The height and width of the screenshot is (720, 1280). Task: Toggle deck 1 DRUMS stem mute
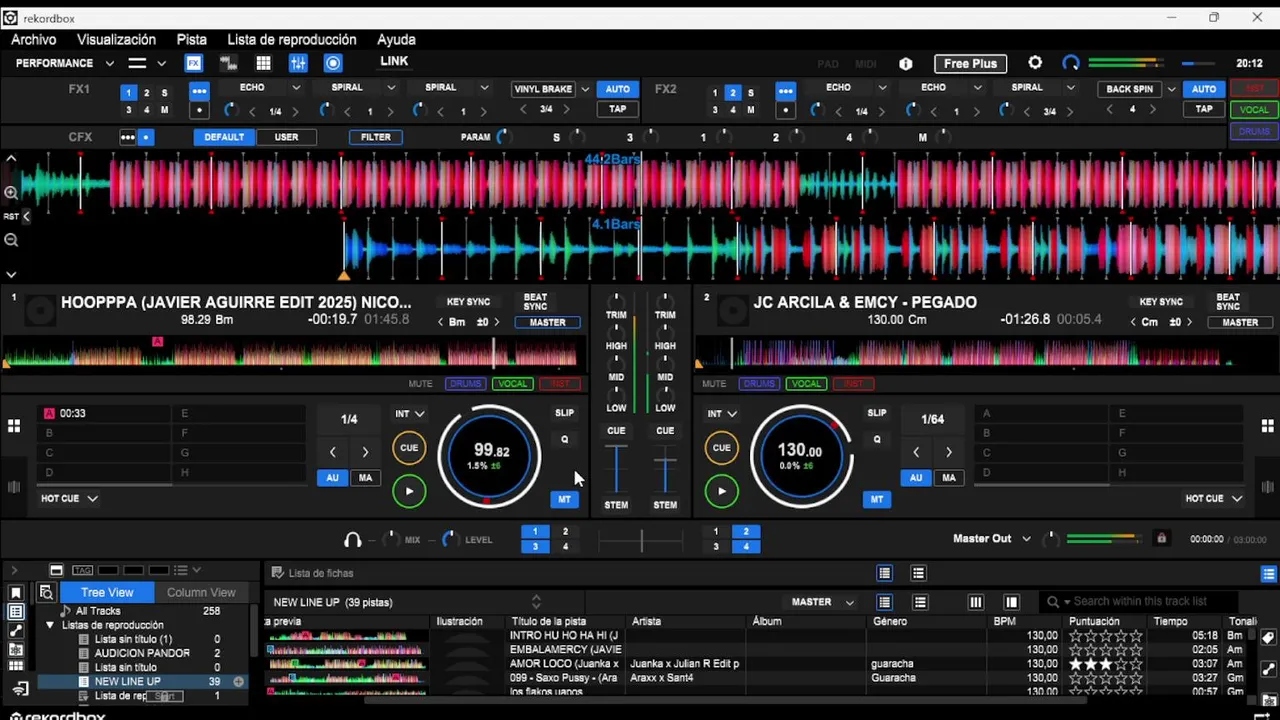pyautogui.click(x=465, y=384)
